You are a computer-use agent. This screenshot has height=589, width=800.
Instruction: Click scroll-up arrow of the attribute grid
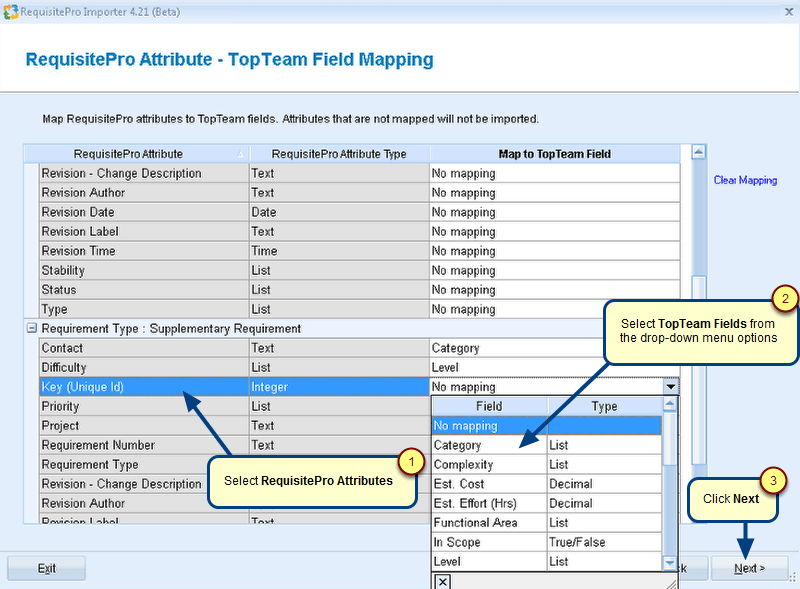click(x=698, y=153)
